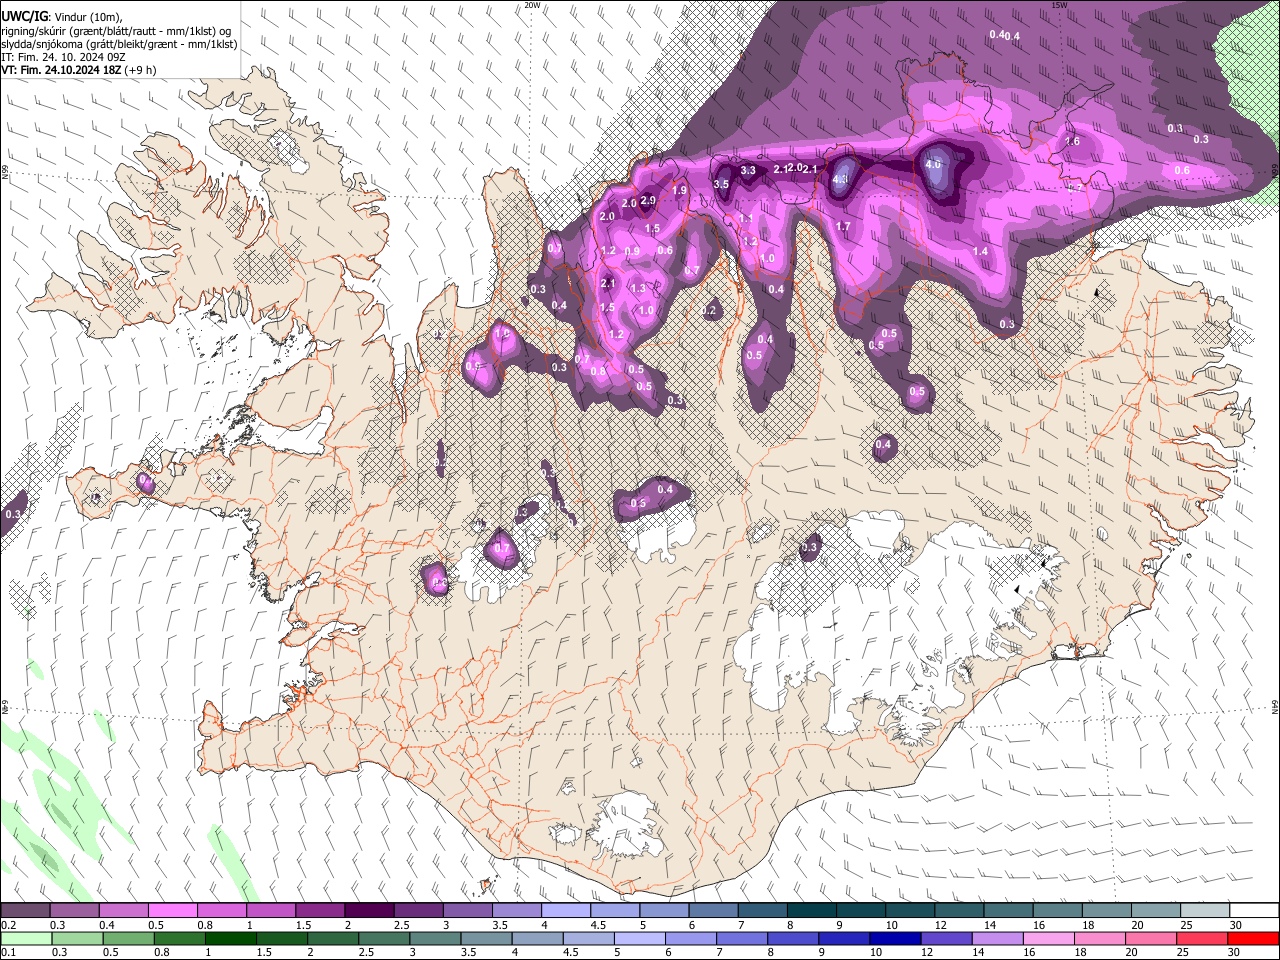Click the 15W longitude label
Viewport: 1280px width, 960px height.
[x=1059, y=5]
